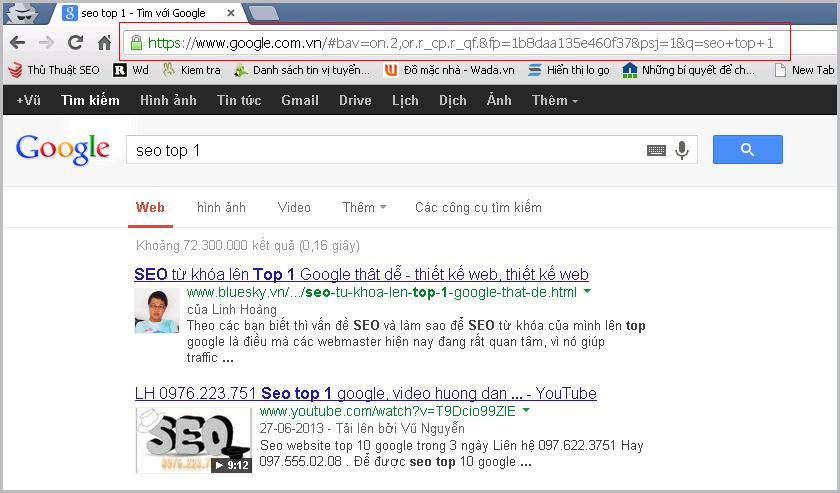This screenshot has width=840, height=493.
Task: Open Hình ảnh in the black bar
Action: tap(168, 100)
